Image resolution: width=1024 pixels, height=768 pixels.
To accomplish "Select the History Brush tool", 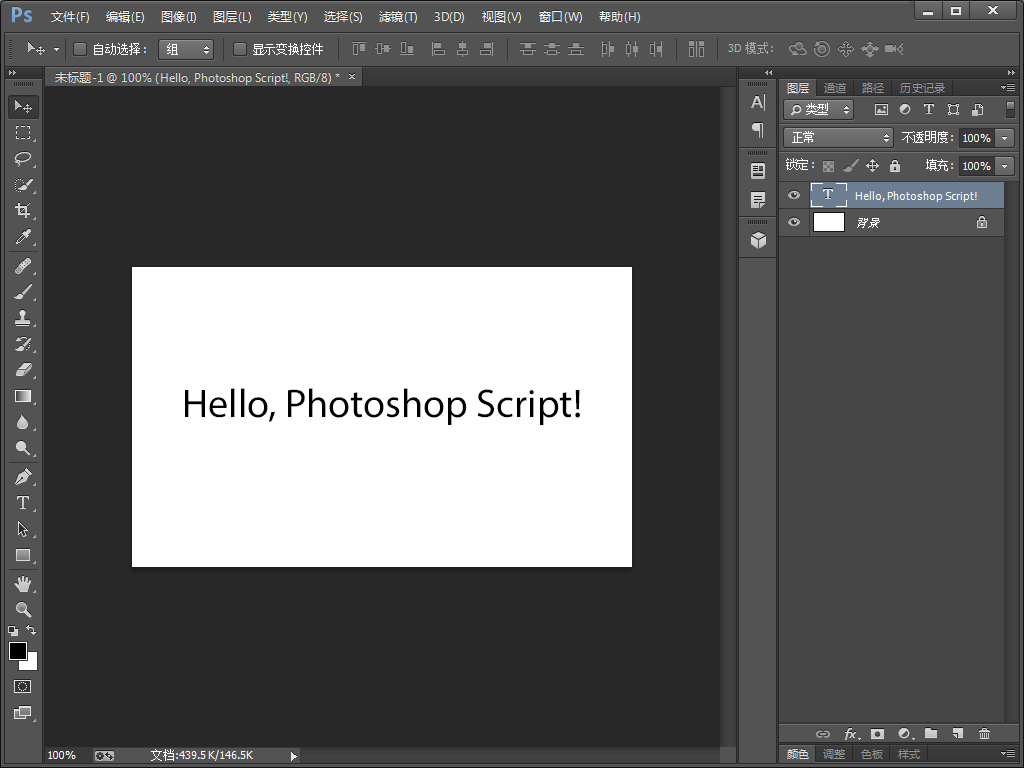I will pos(23,344).
